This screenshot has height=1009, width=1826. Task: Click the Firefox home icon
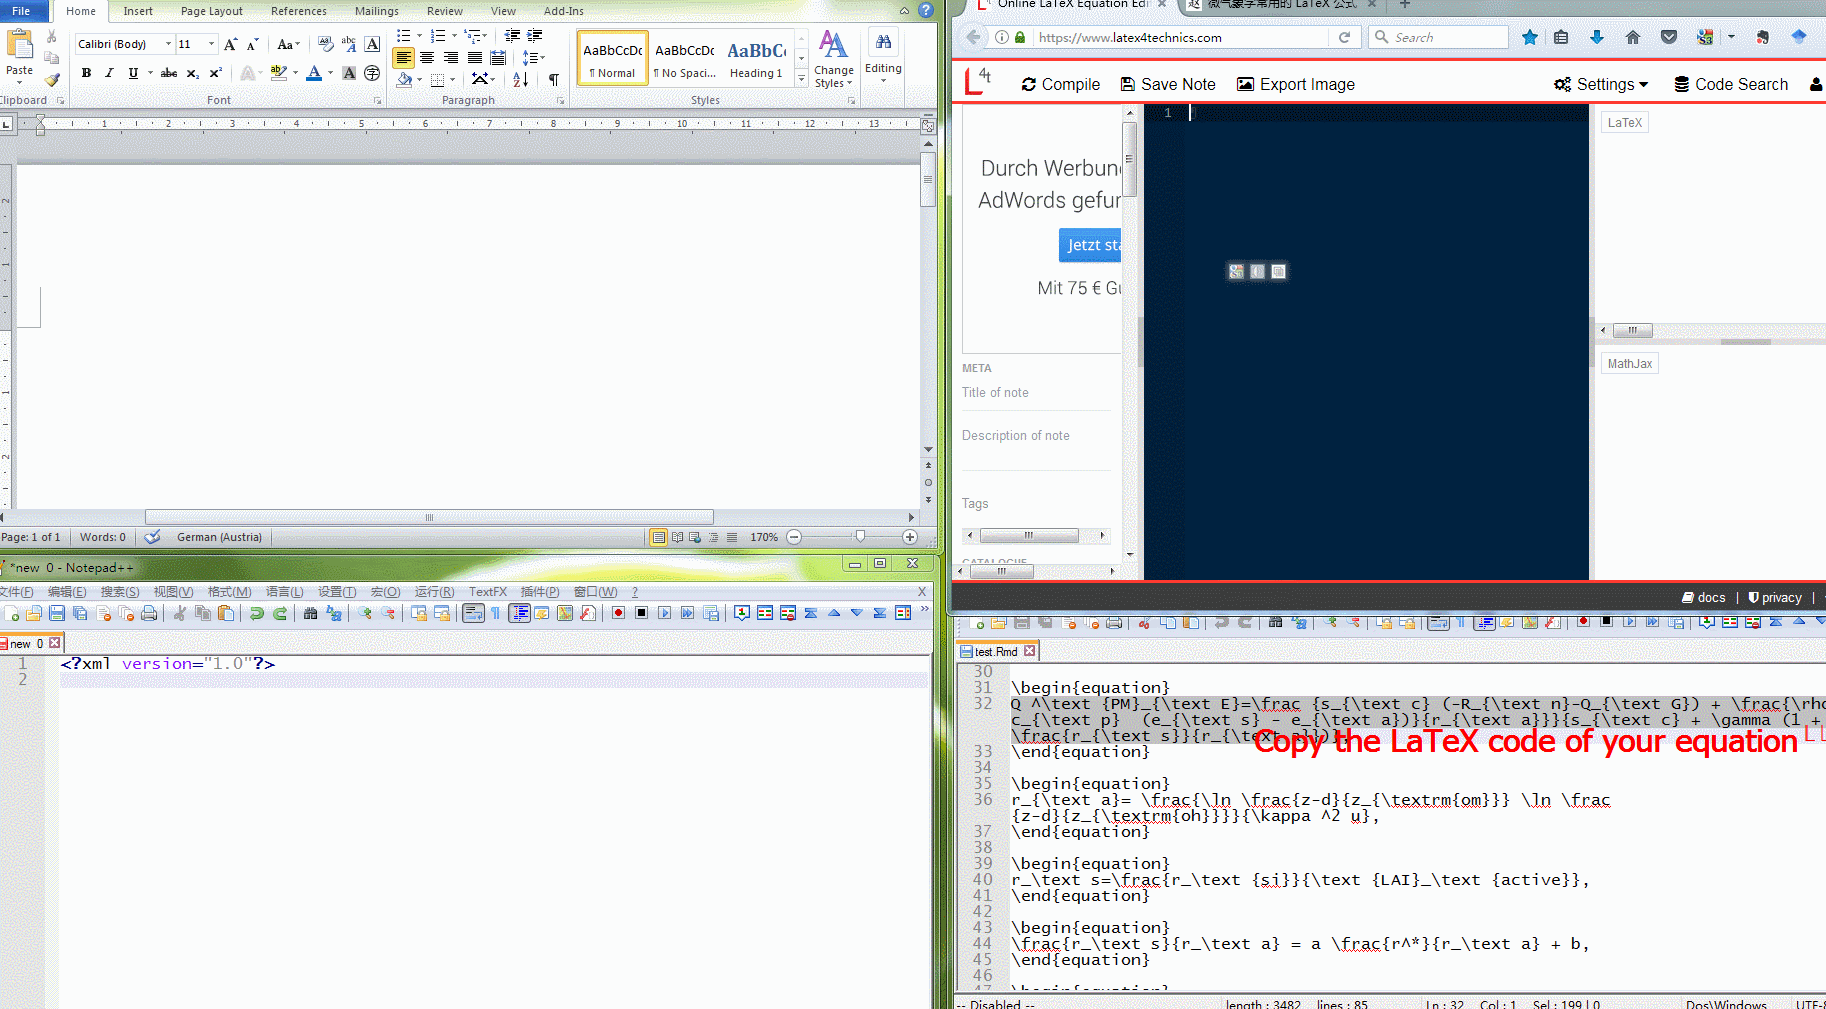1633,37
